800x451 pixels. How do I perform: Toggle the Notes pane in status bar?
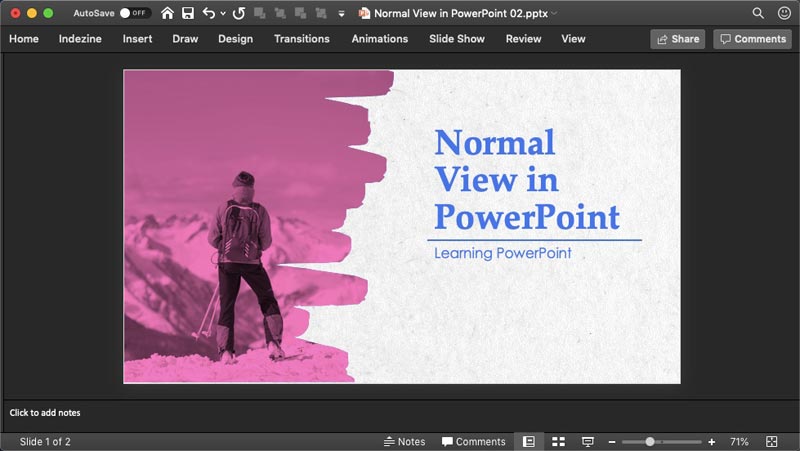point(405,441)
